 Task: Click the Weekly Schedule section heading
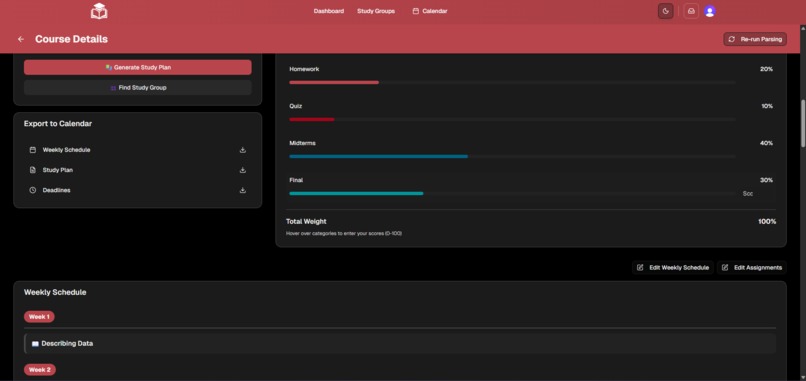55,293
